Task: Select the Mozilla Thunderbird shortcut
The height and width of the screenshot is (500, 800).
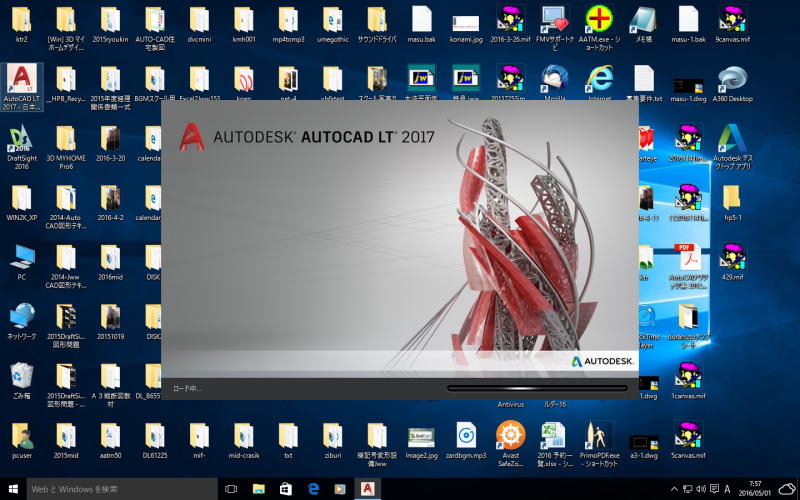Action: (555, 84)
